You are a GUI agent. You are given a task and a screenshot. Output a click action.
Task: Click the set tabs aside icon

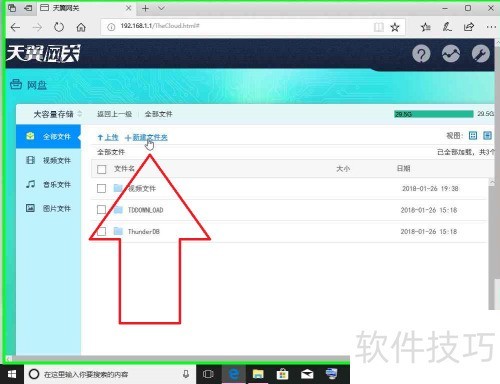pyautogui.click(x=28, y=8)
